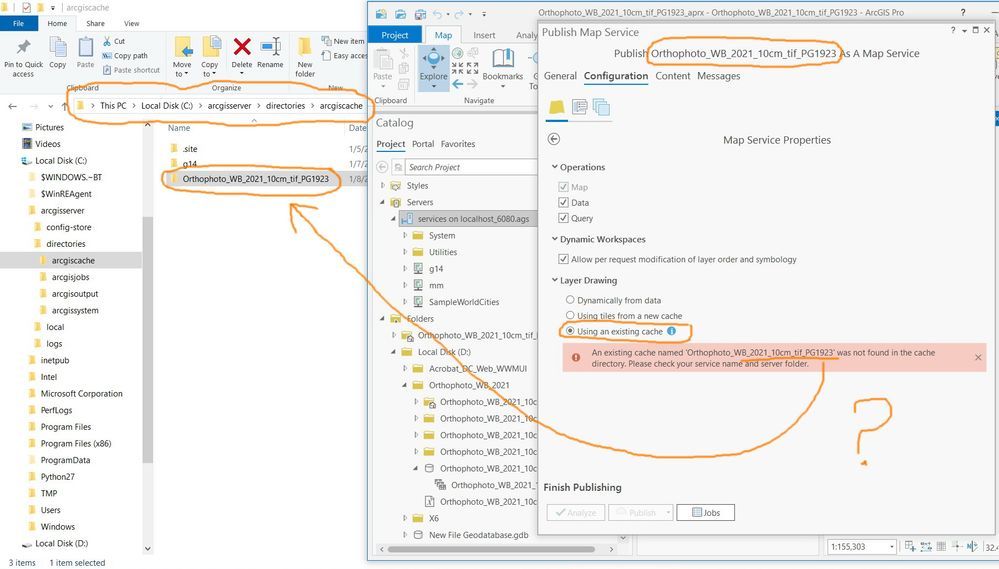Expand SampleWorldCities service node
Image resolution: width=999 pixels, height=569 pixels.
click(x=405, y=301)
